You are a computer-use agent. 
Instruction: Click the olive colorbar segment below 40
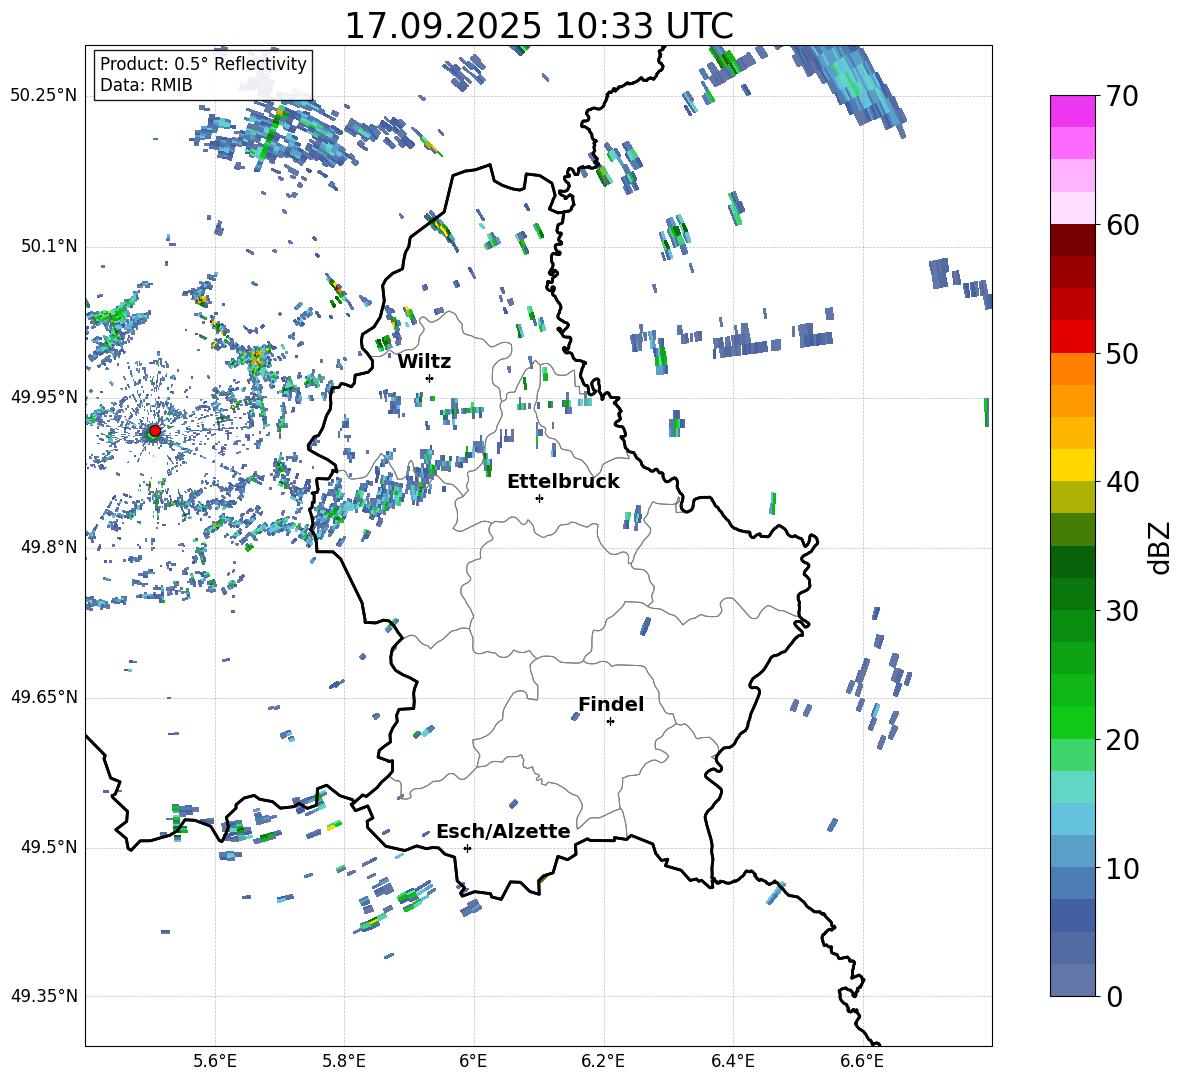pyautogui.click(x=1072, y=497)
